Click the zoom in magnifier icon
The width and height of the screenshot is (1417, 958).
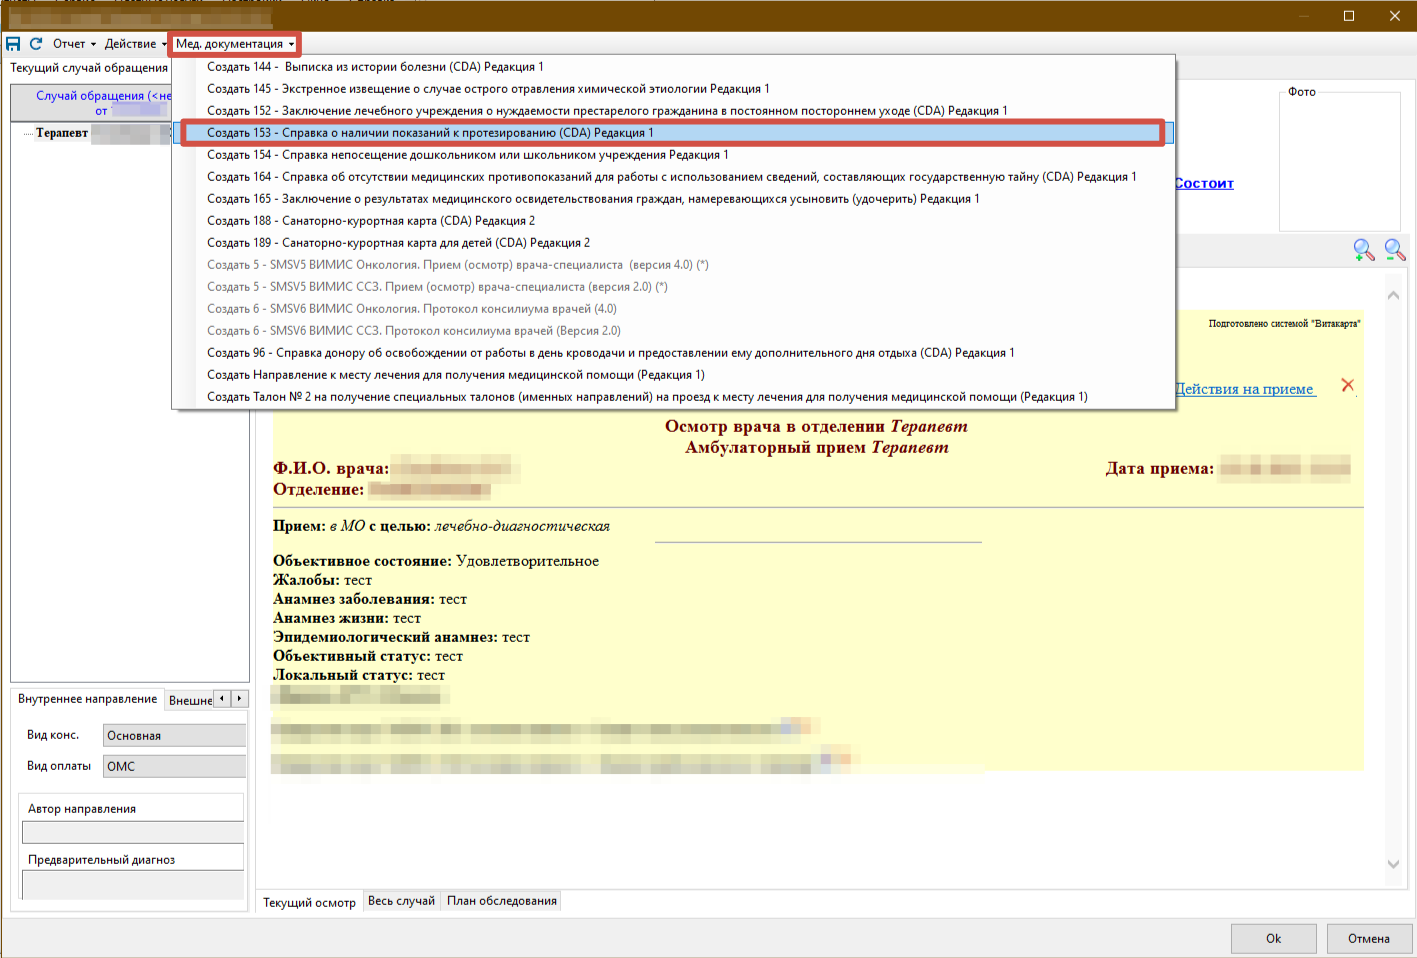pyautogui.click(x=1363, y=250)
